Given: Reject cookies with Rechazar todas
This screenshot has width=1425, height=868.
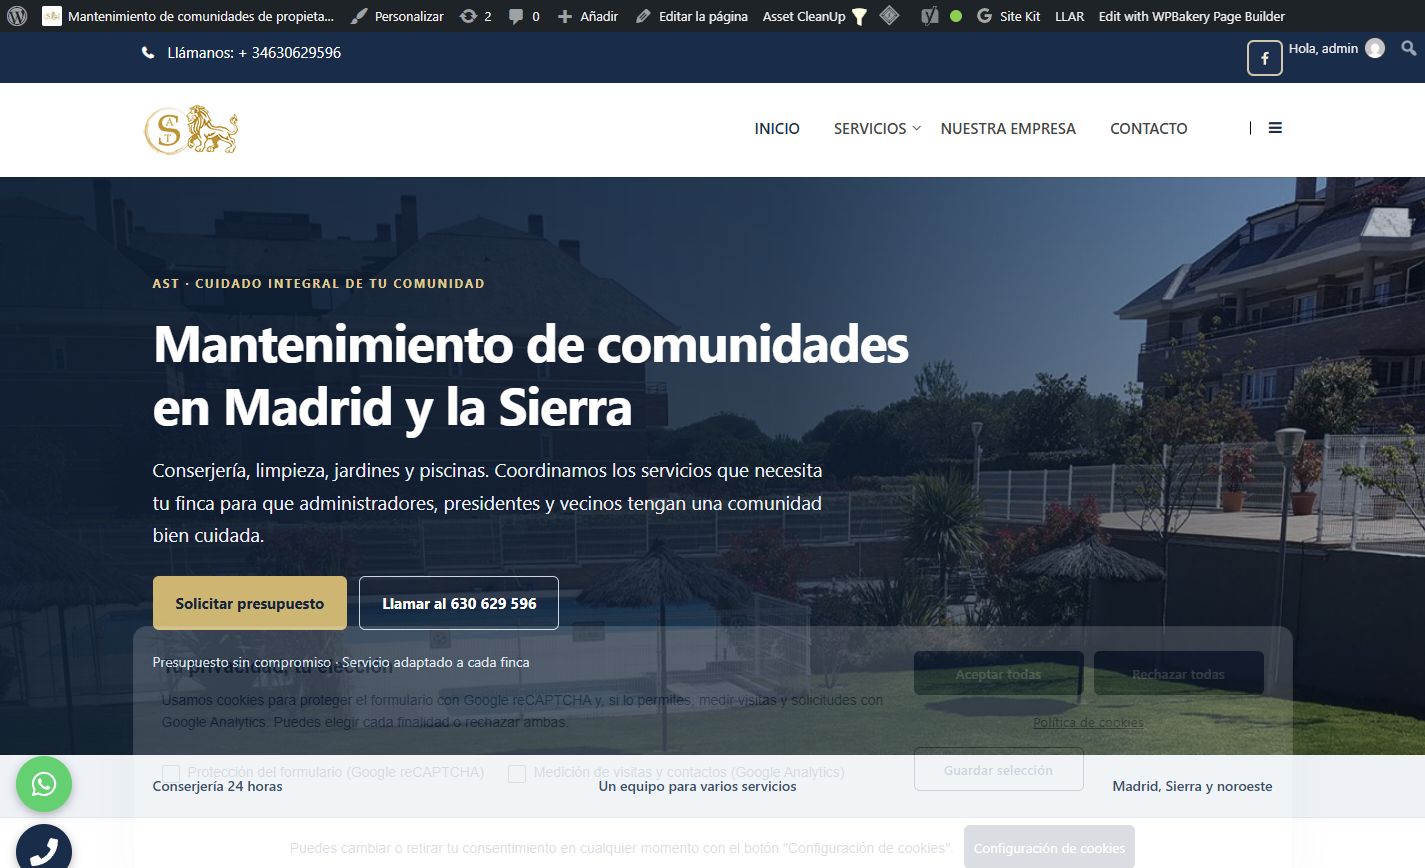Looking at the screenshot, I should click(1178, 674).
